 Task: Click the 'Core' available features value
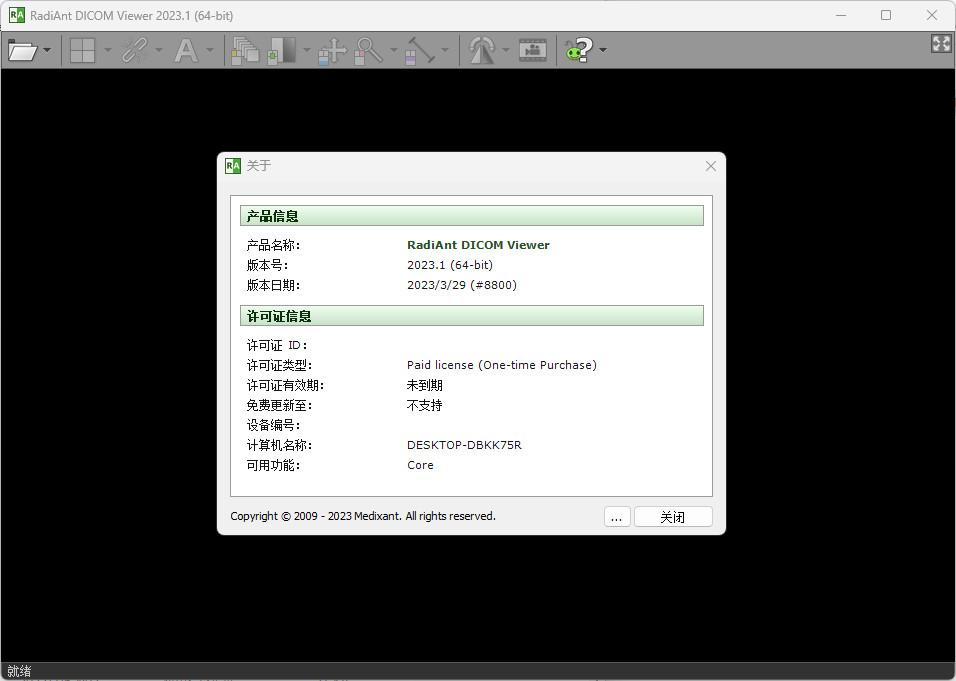tap(420, 465)
